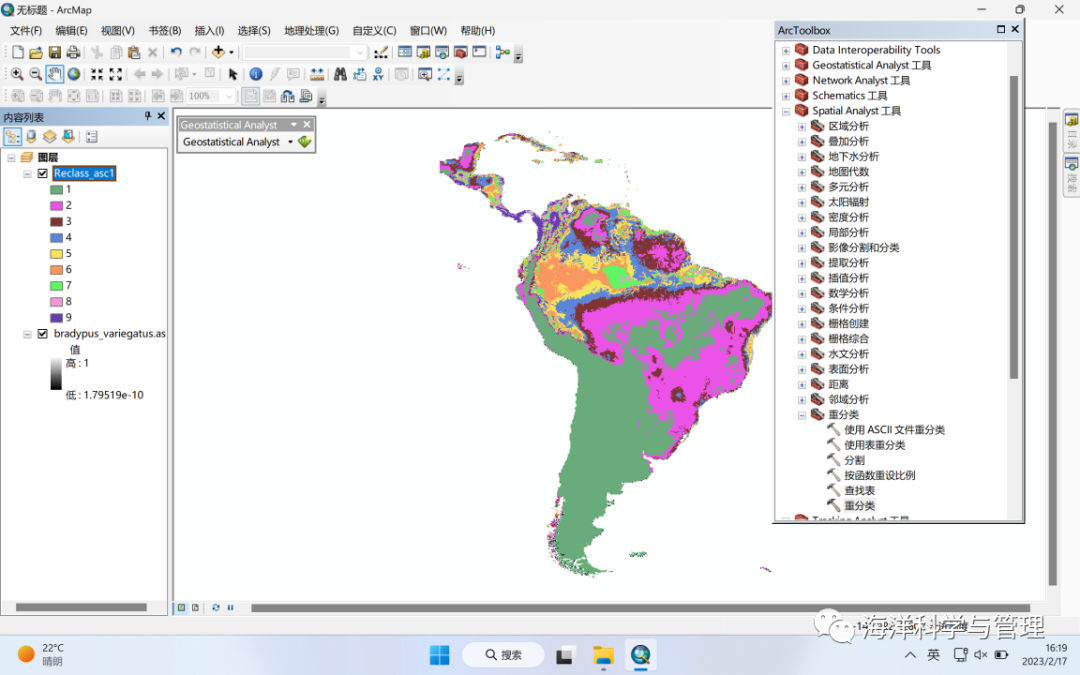The image size is (1080, 675).
Task: Save the map with the floppy icon
Action: (x=54, y=52)
